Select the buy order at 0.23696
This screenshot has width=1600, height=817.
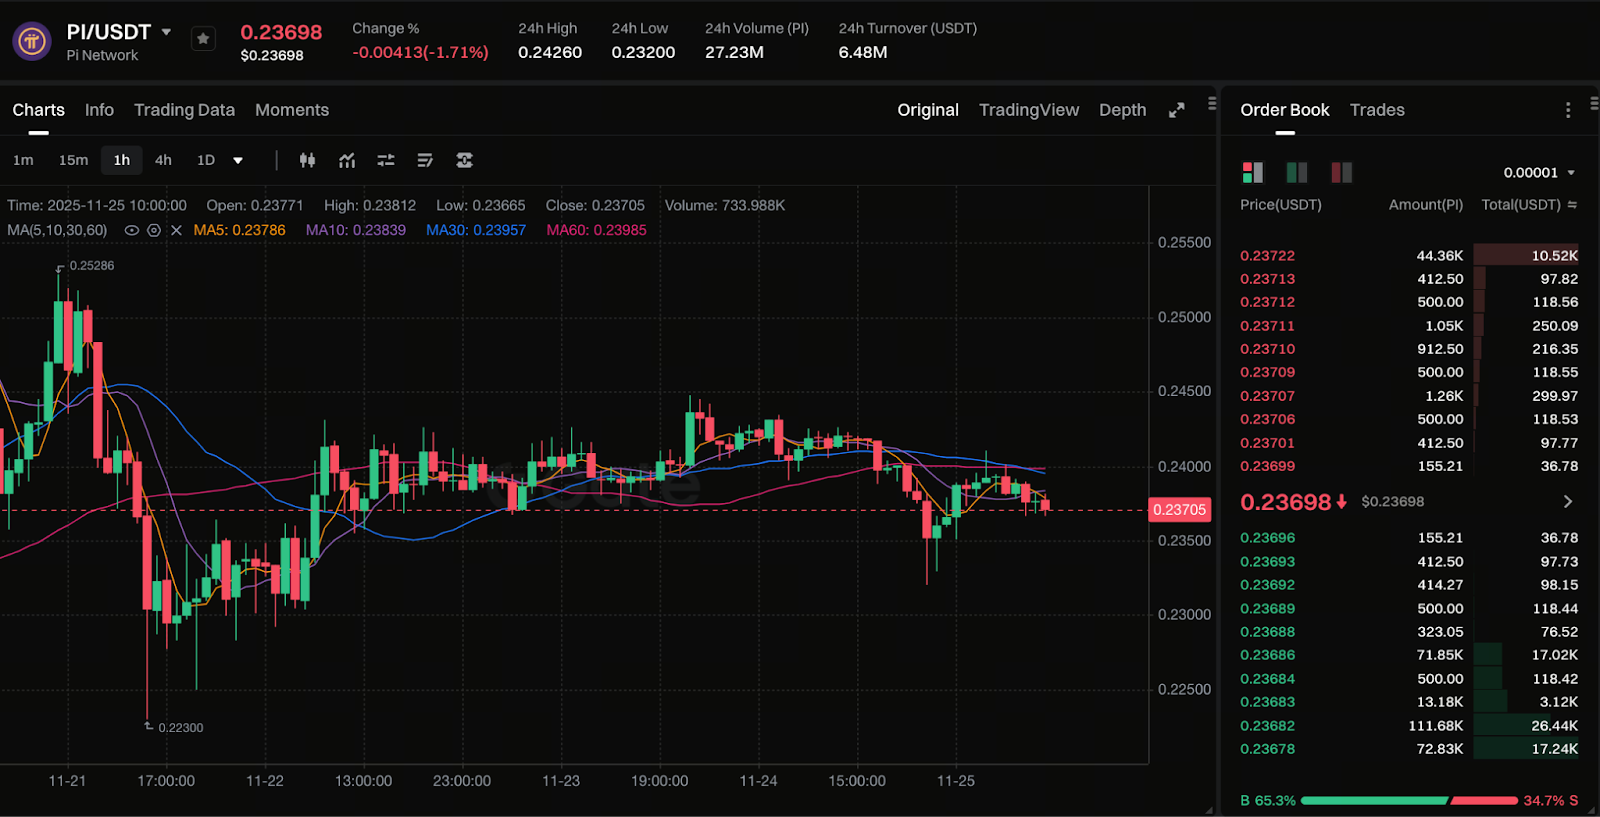(x=1409, y=538)
